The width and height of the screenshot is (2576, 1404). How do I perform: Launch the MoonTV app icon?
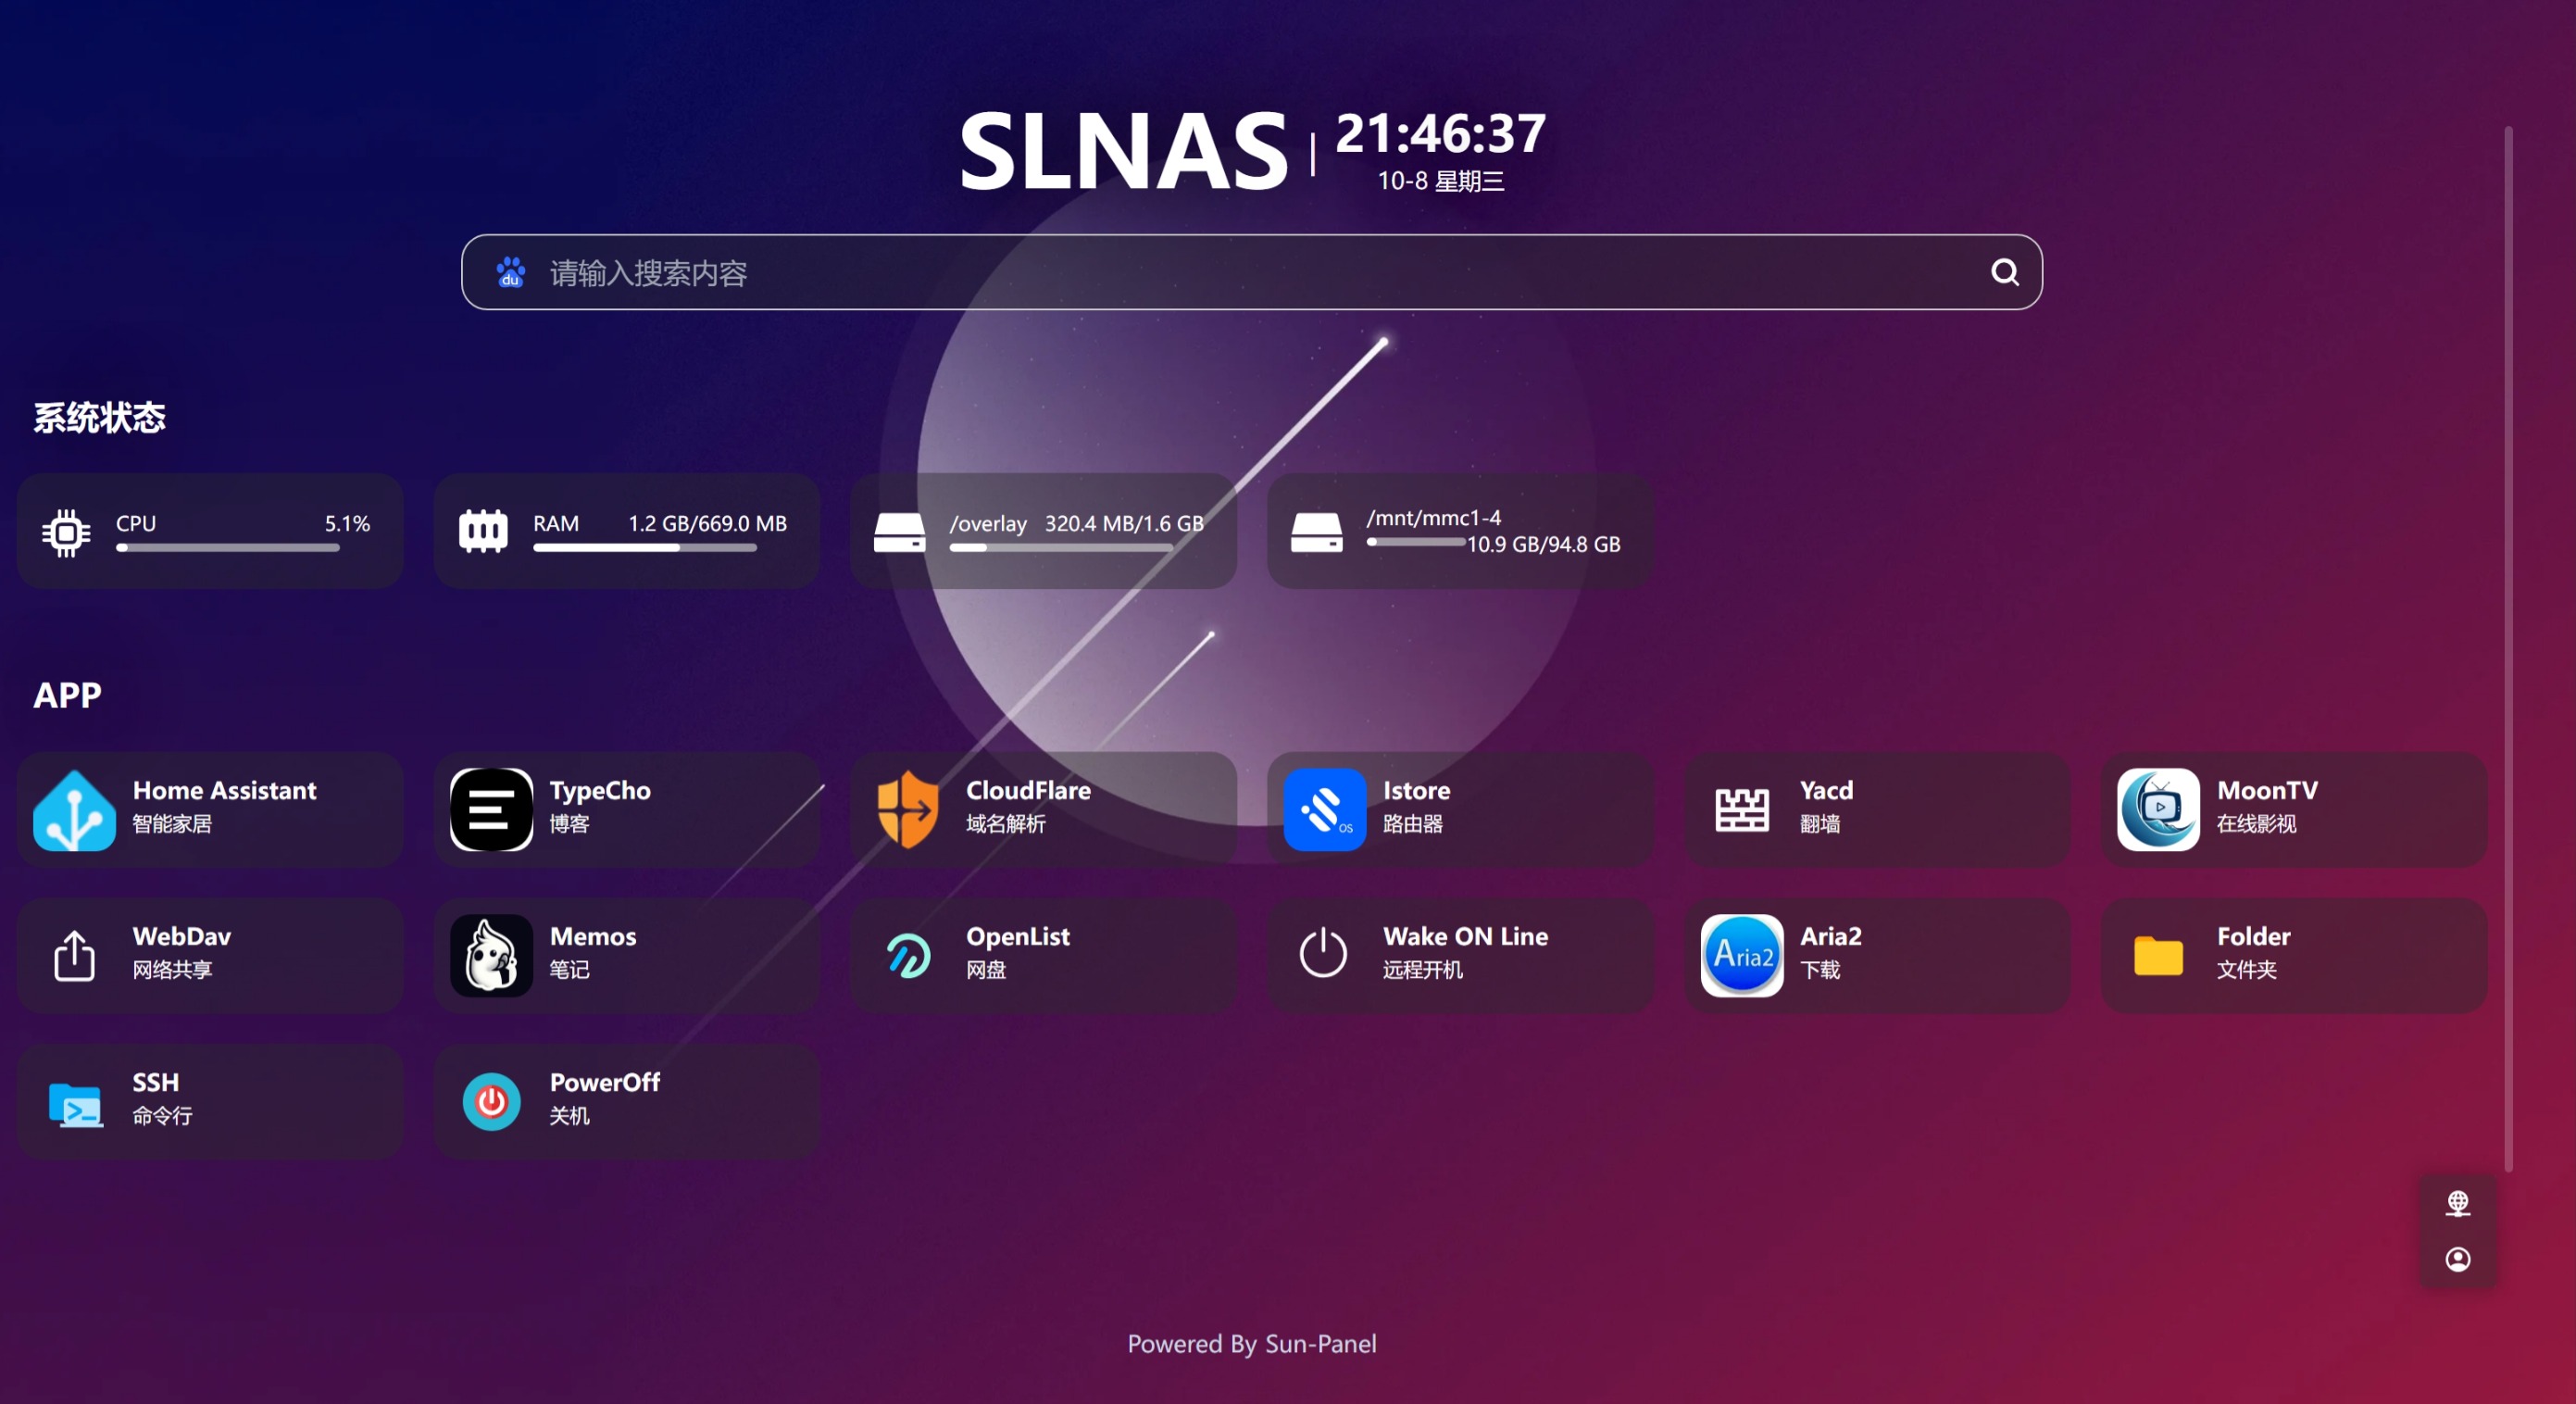(2158, 809)
